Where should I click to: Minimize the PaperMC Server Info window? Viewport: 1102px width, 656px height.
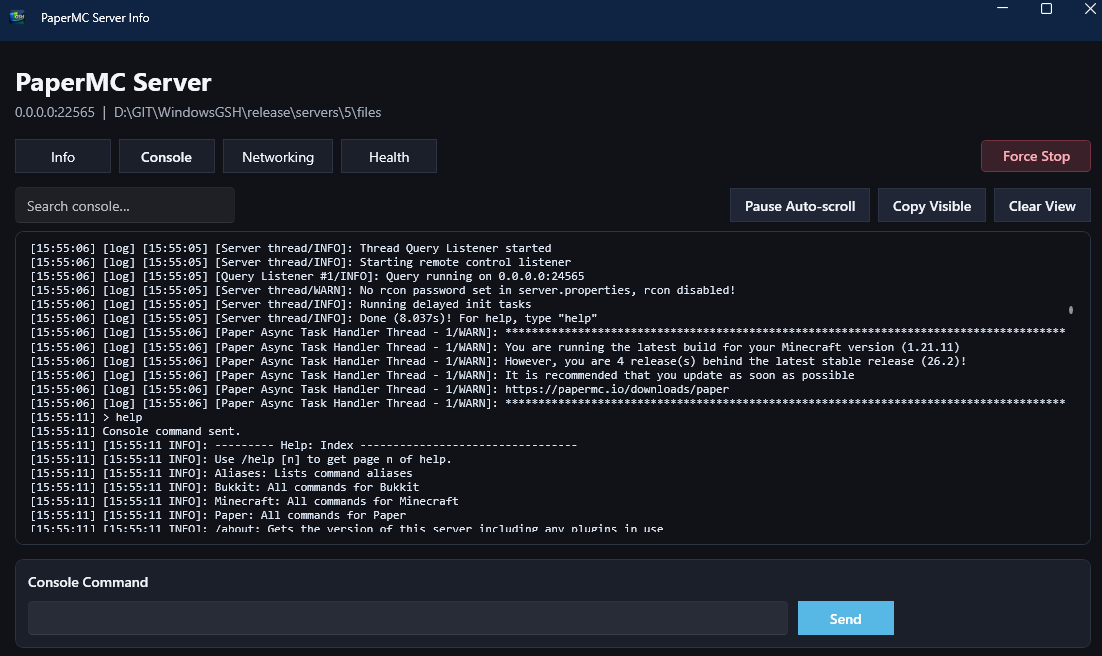1002,8
